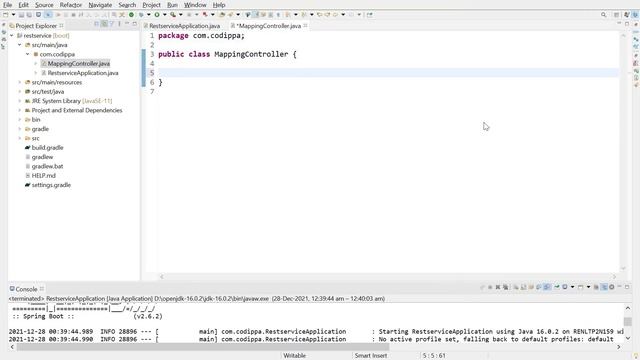Image resolution: width=640 pixels, height=360 pixels.
Task: Expand the src/test/java folder
Action: coord(20,91)
